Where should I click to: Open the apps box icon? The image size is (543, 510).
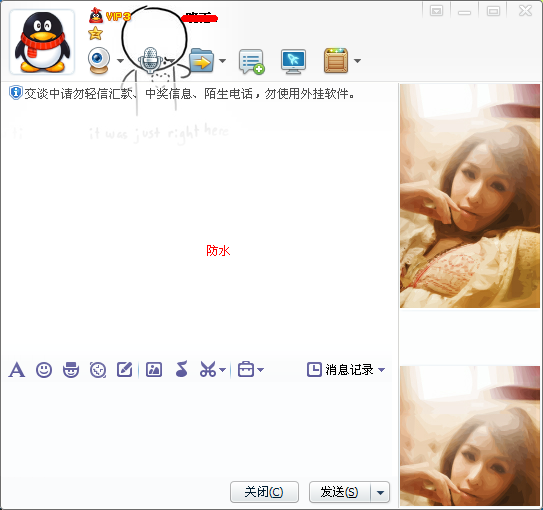click(336, 61)
